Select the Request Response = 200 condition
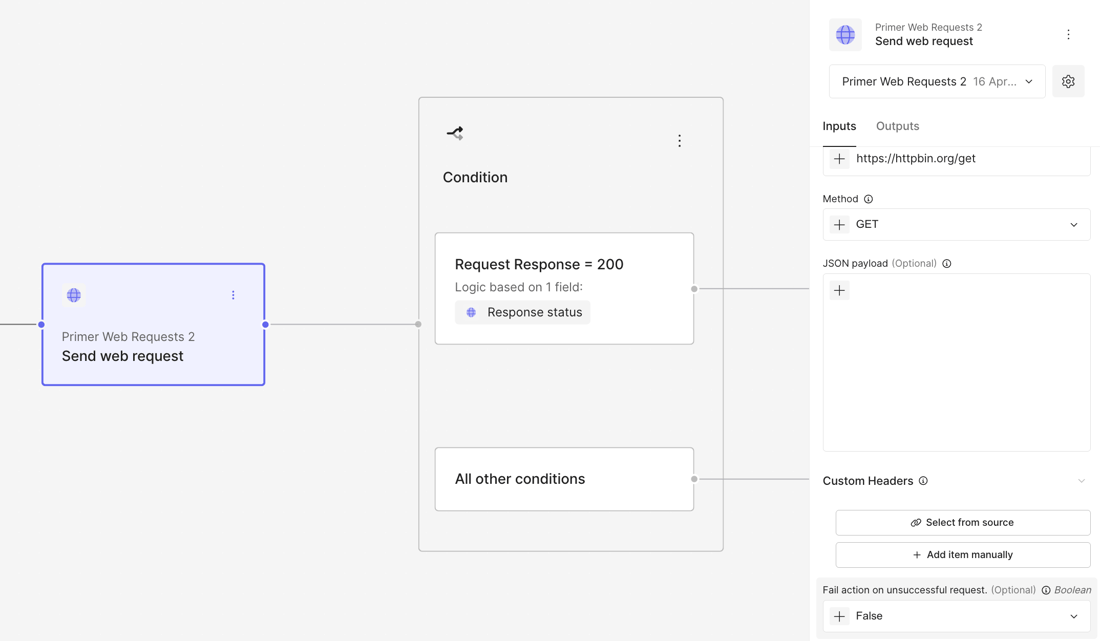Viewport: 1100px width, 641px height. (x=564, y=288)
